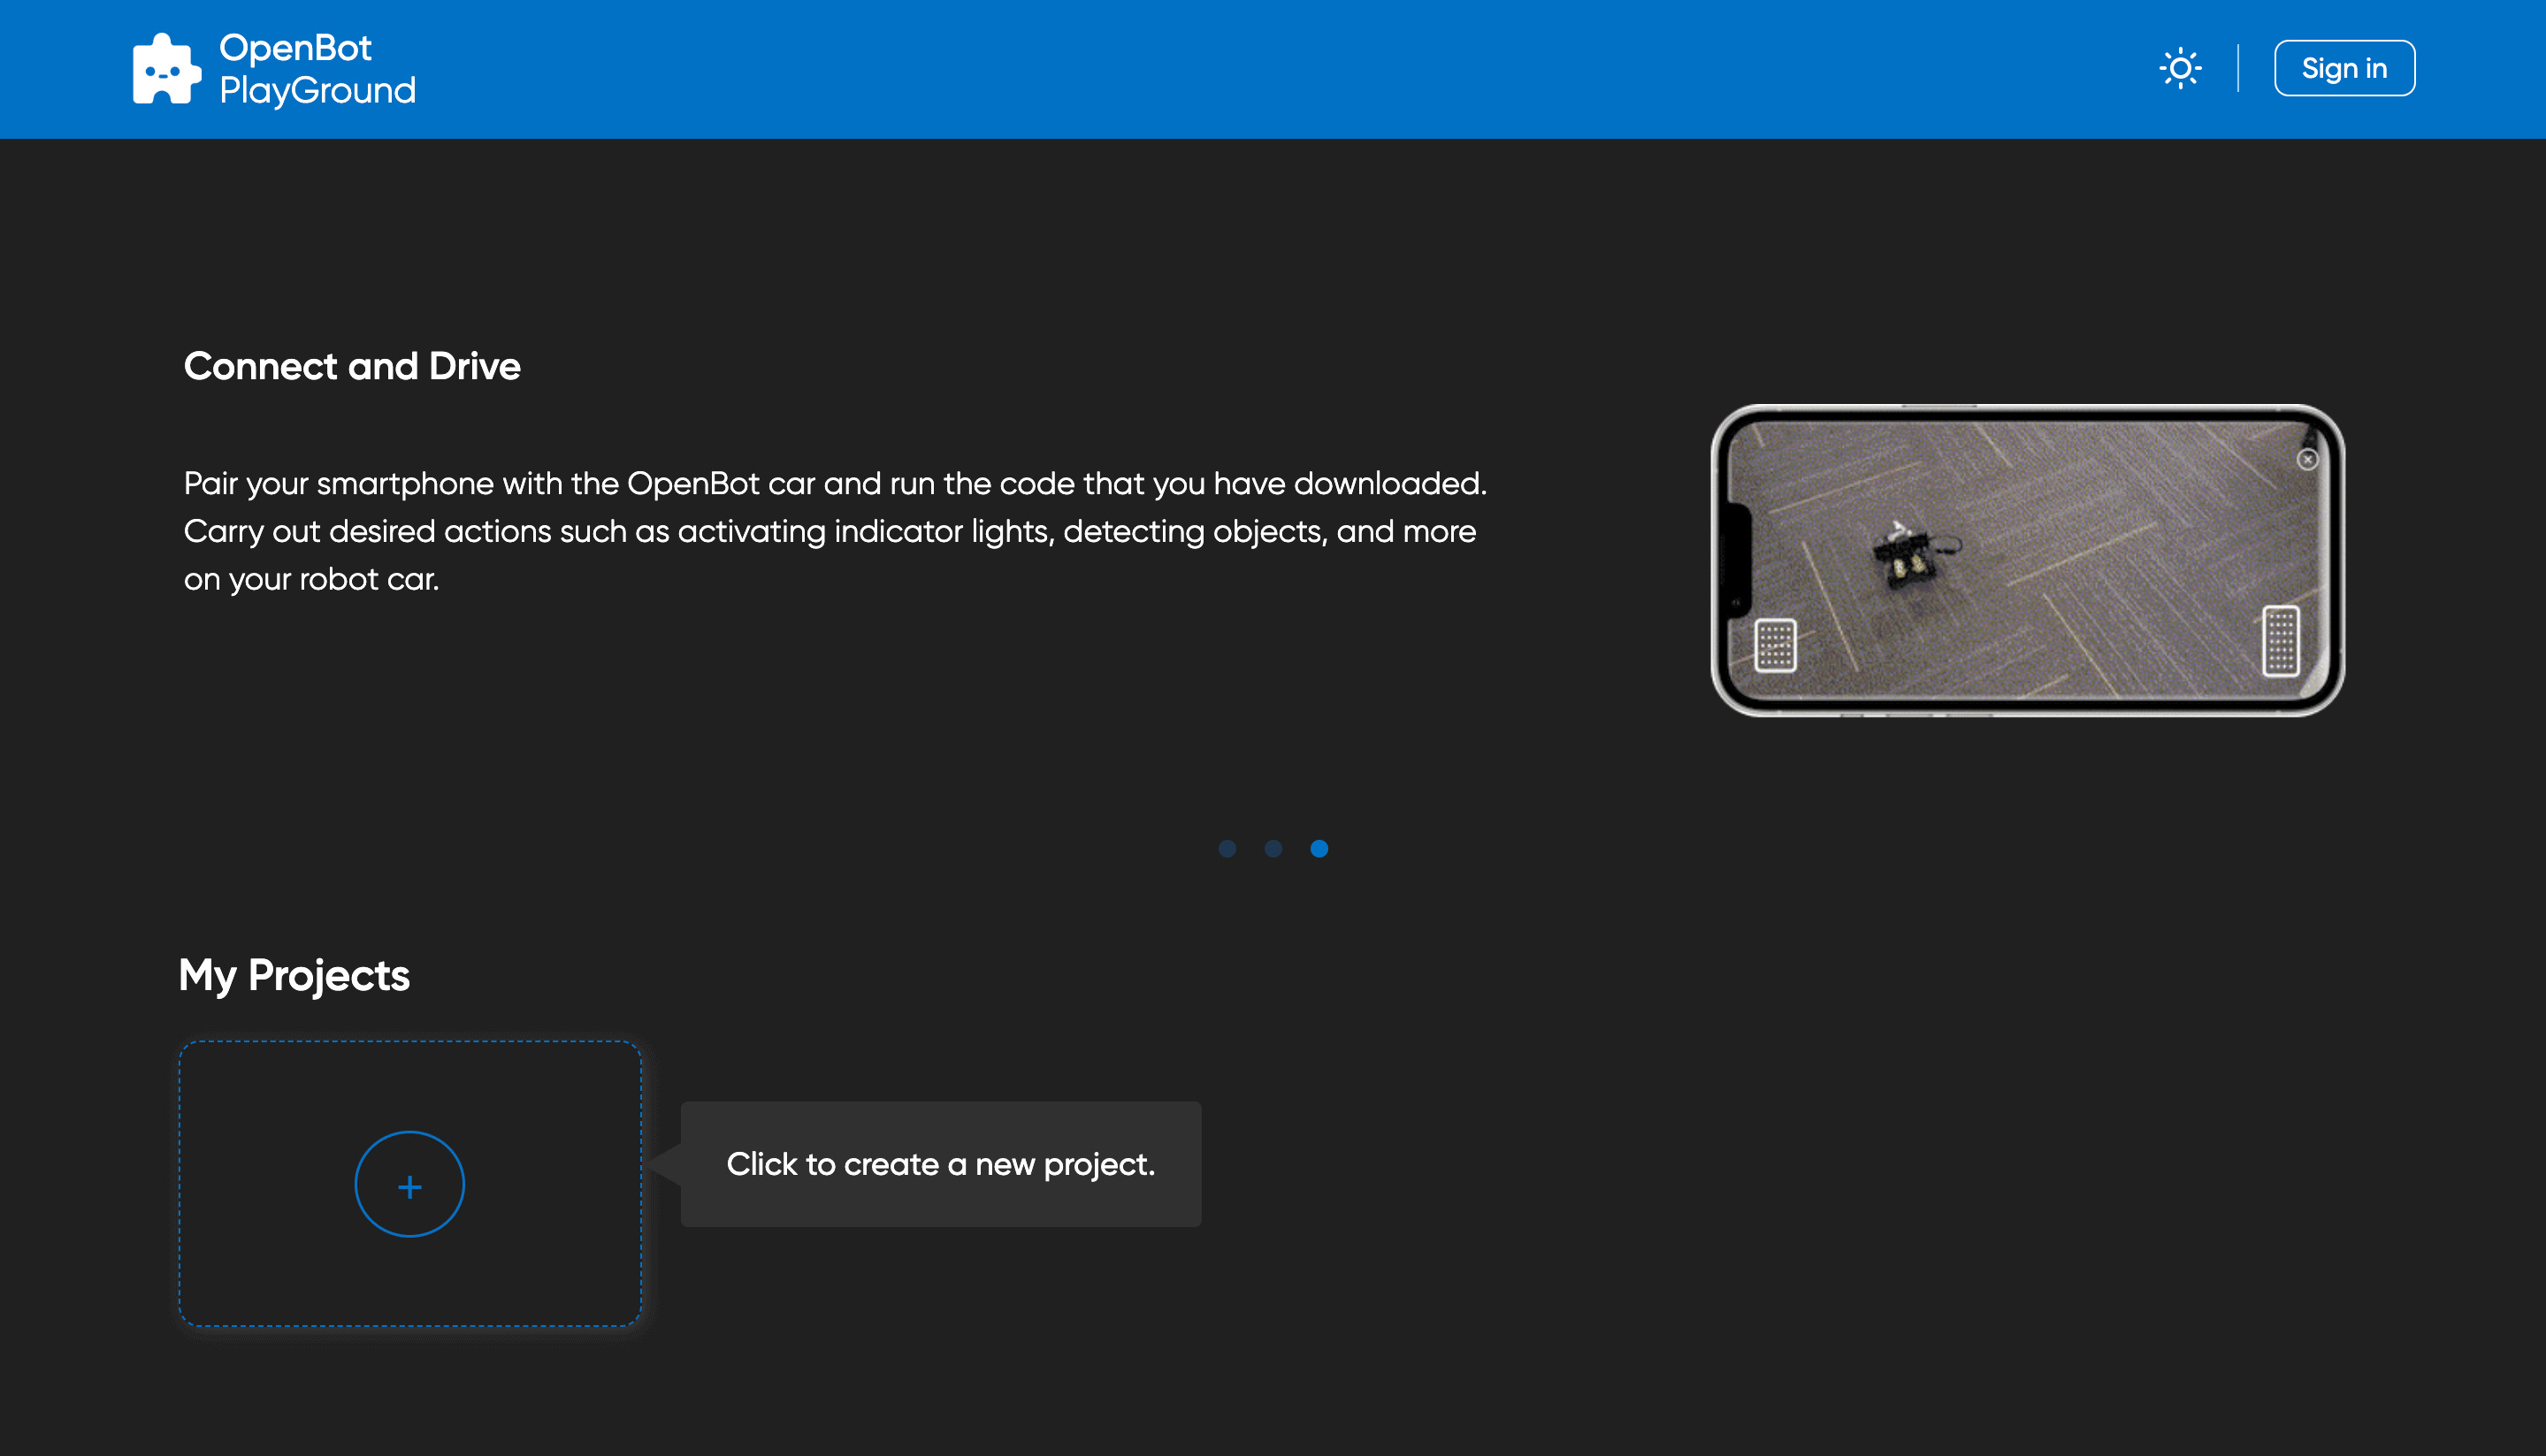This screenshot has width=2546, height=1456.
Task: Click the close X icon in phone preview
Action: (x=2307, y=459)
